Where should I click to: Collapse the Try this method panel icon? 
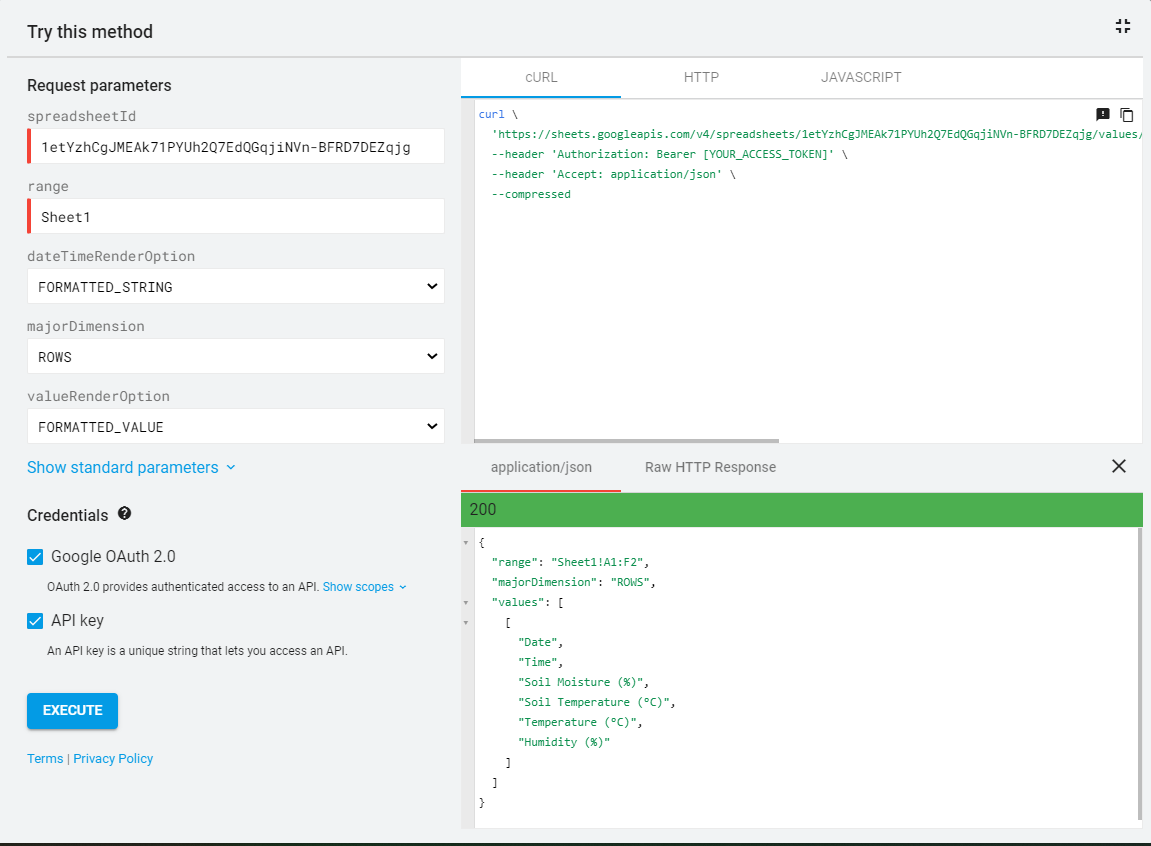click(1122, 26)
